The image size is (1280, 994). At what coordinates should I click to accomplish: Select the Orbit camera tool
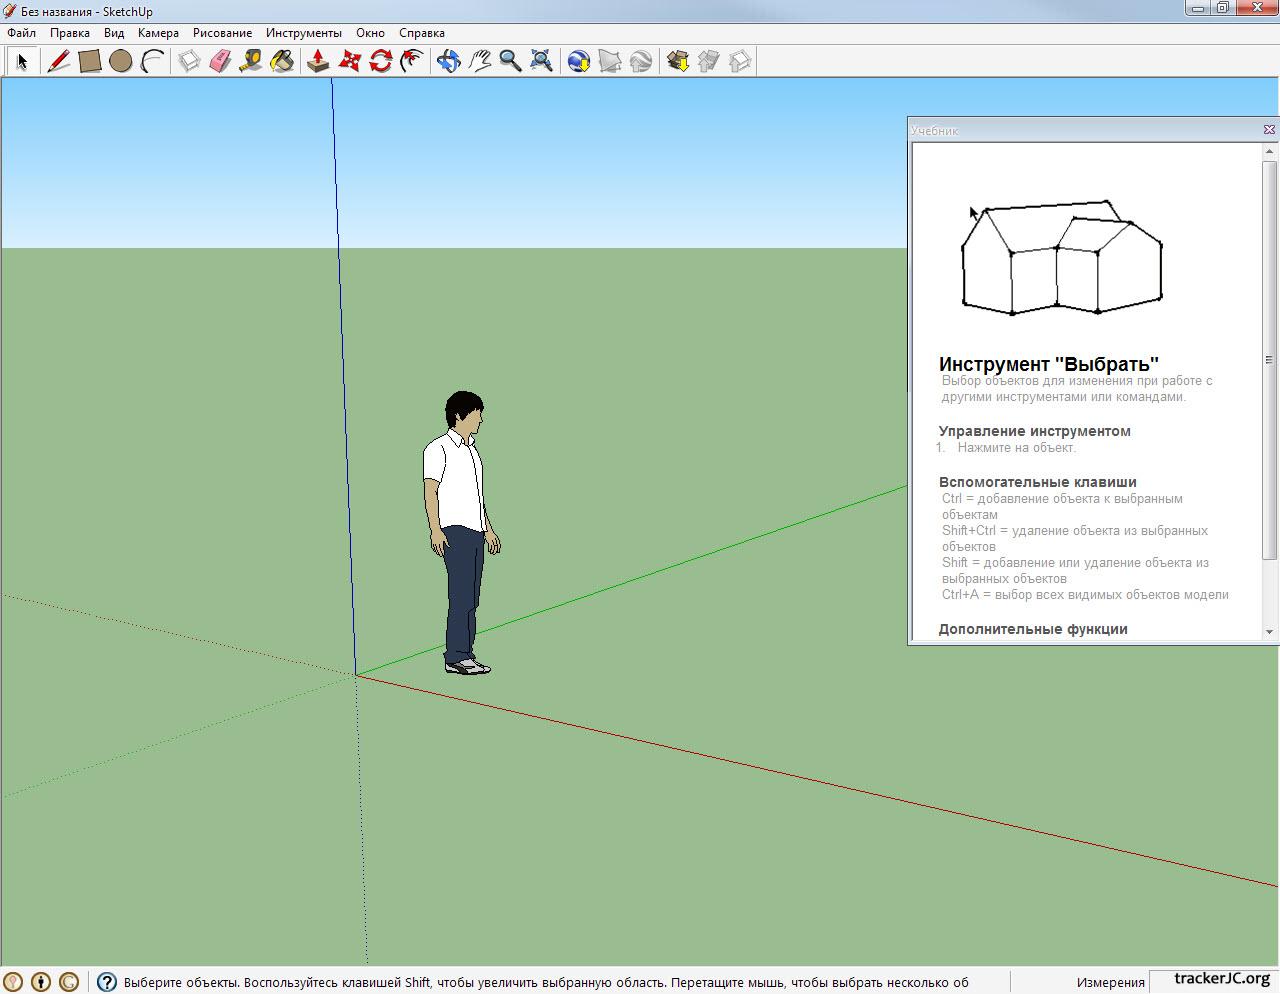coord(448,61)
